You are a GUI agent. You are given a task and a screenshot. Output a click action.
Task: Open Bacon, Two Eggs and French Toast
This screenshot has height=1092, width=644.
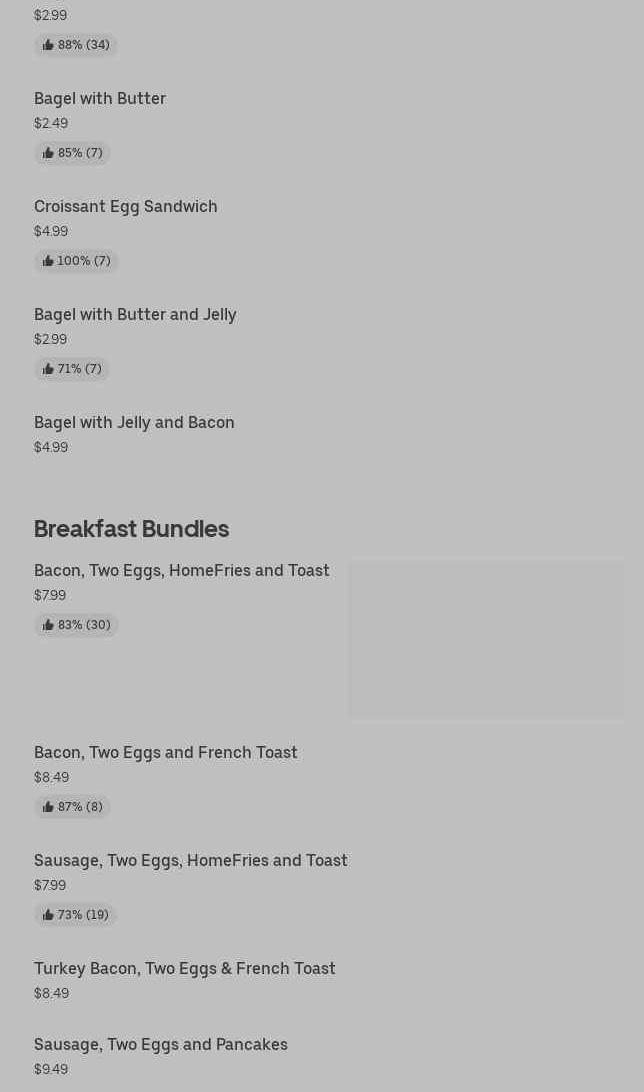(x=165, y=752)
